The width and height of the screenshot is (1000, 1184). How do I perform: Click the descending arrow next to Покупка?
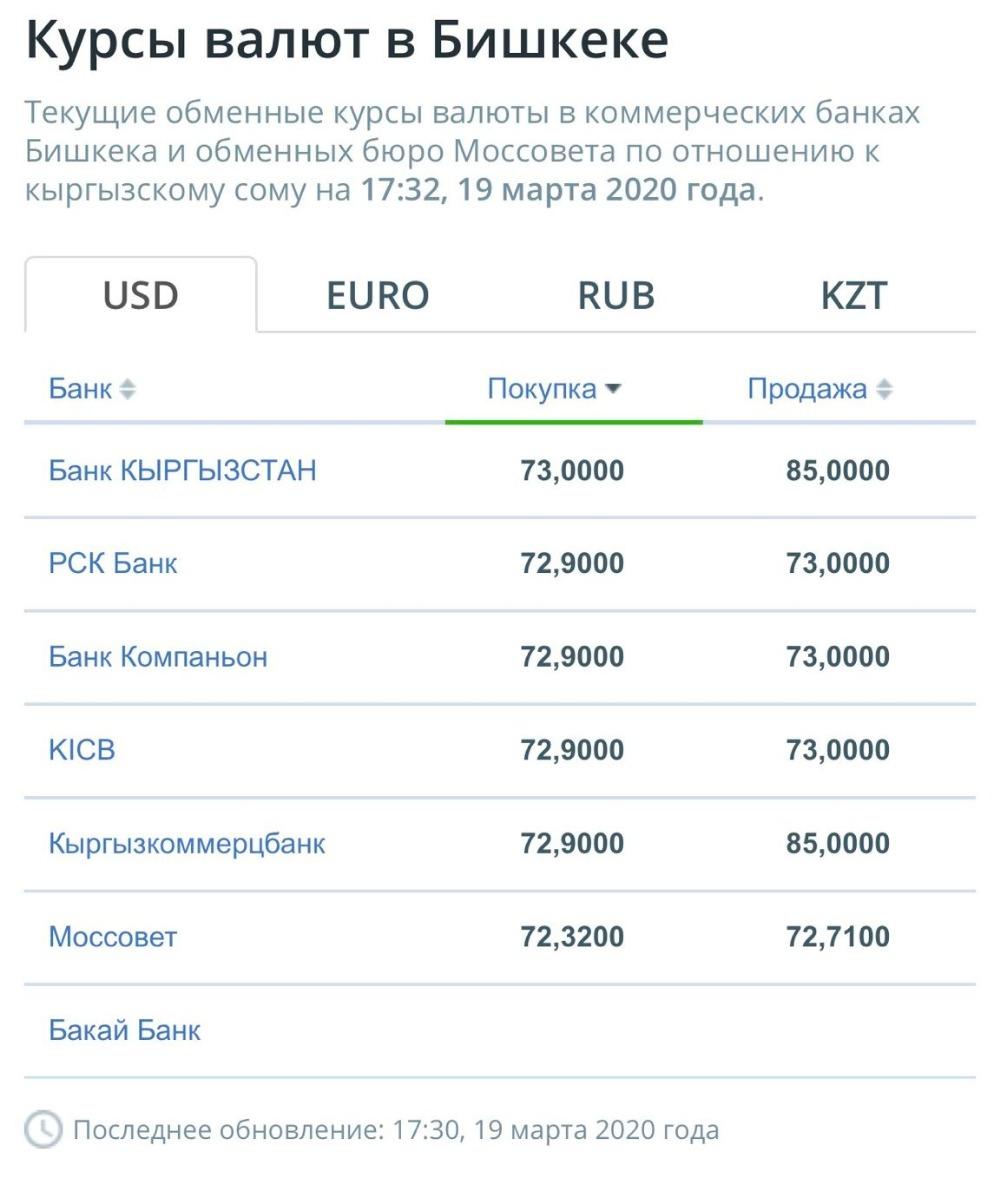[x=613, y=389]
